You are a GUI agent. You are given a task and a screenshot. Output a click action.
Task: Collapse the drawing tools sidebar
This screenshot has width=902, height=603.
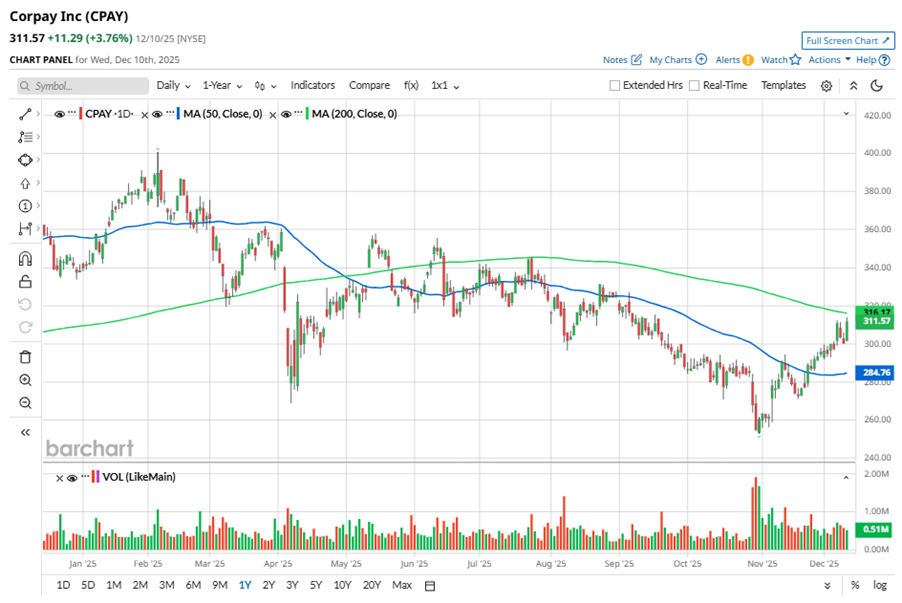pyautogui.click(x=25, y=432)
